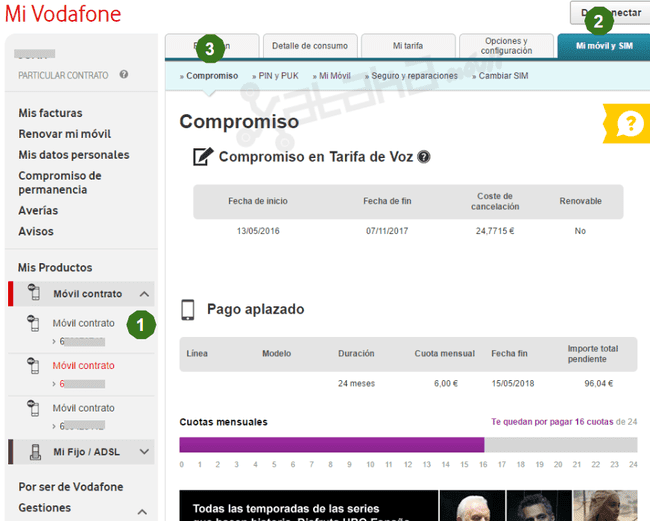650x521 pixels.
Task: Click the cancellation cost 24,7715 €
Action: pos(495,231)
